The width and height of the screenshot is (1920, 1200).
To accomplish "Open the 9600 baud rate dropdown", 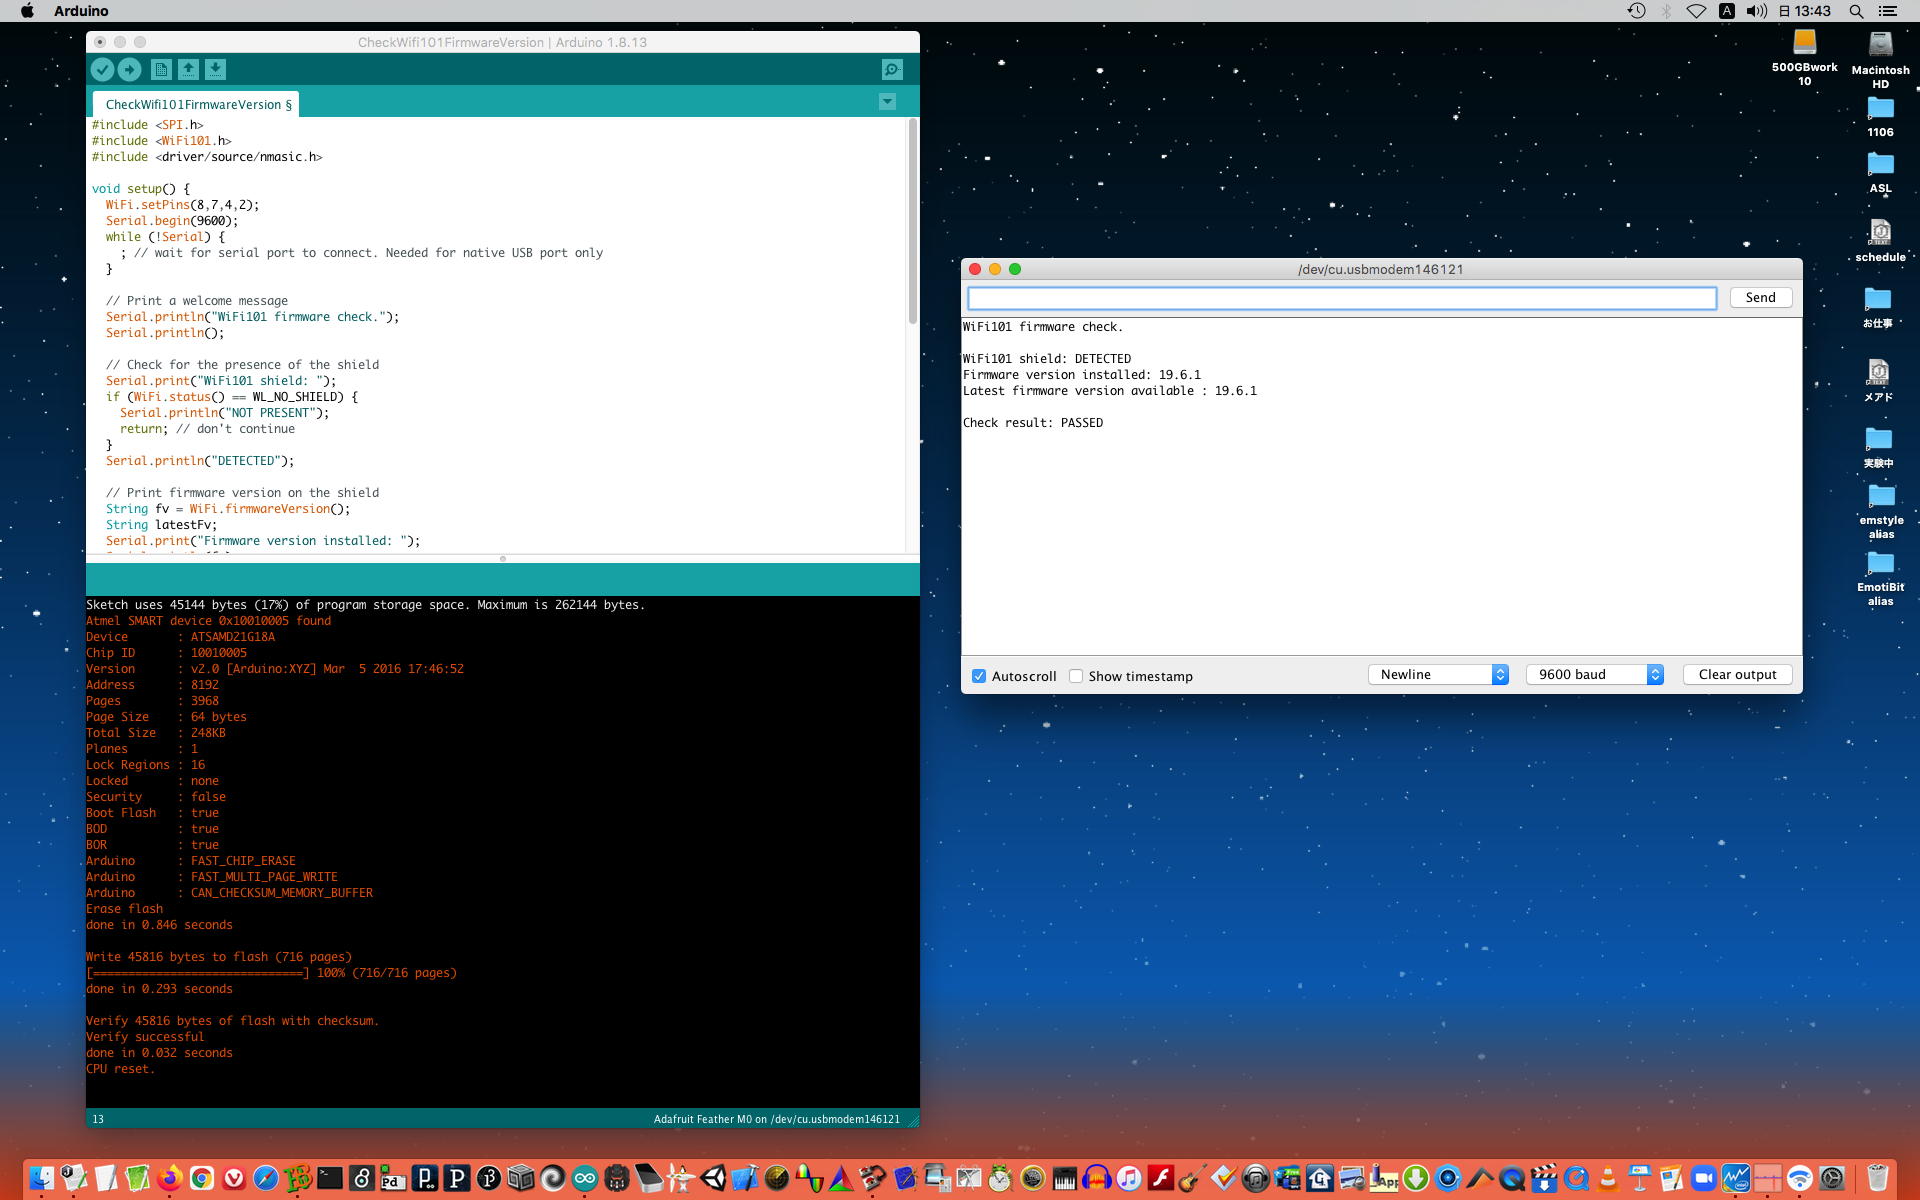I will point(1594,675).
